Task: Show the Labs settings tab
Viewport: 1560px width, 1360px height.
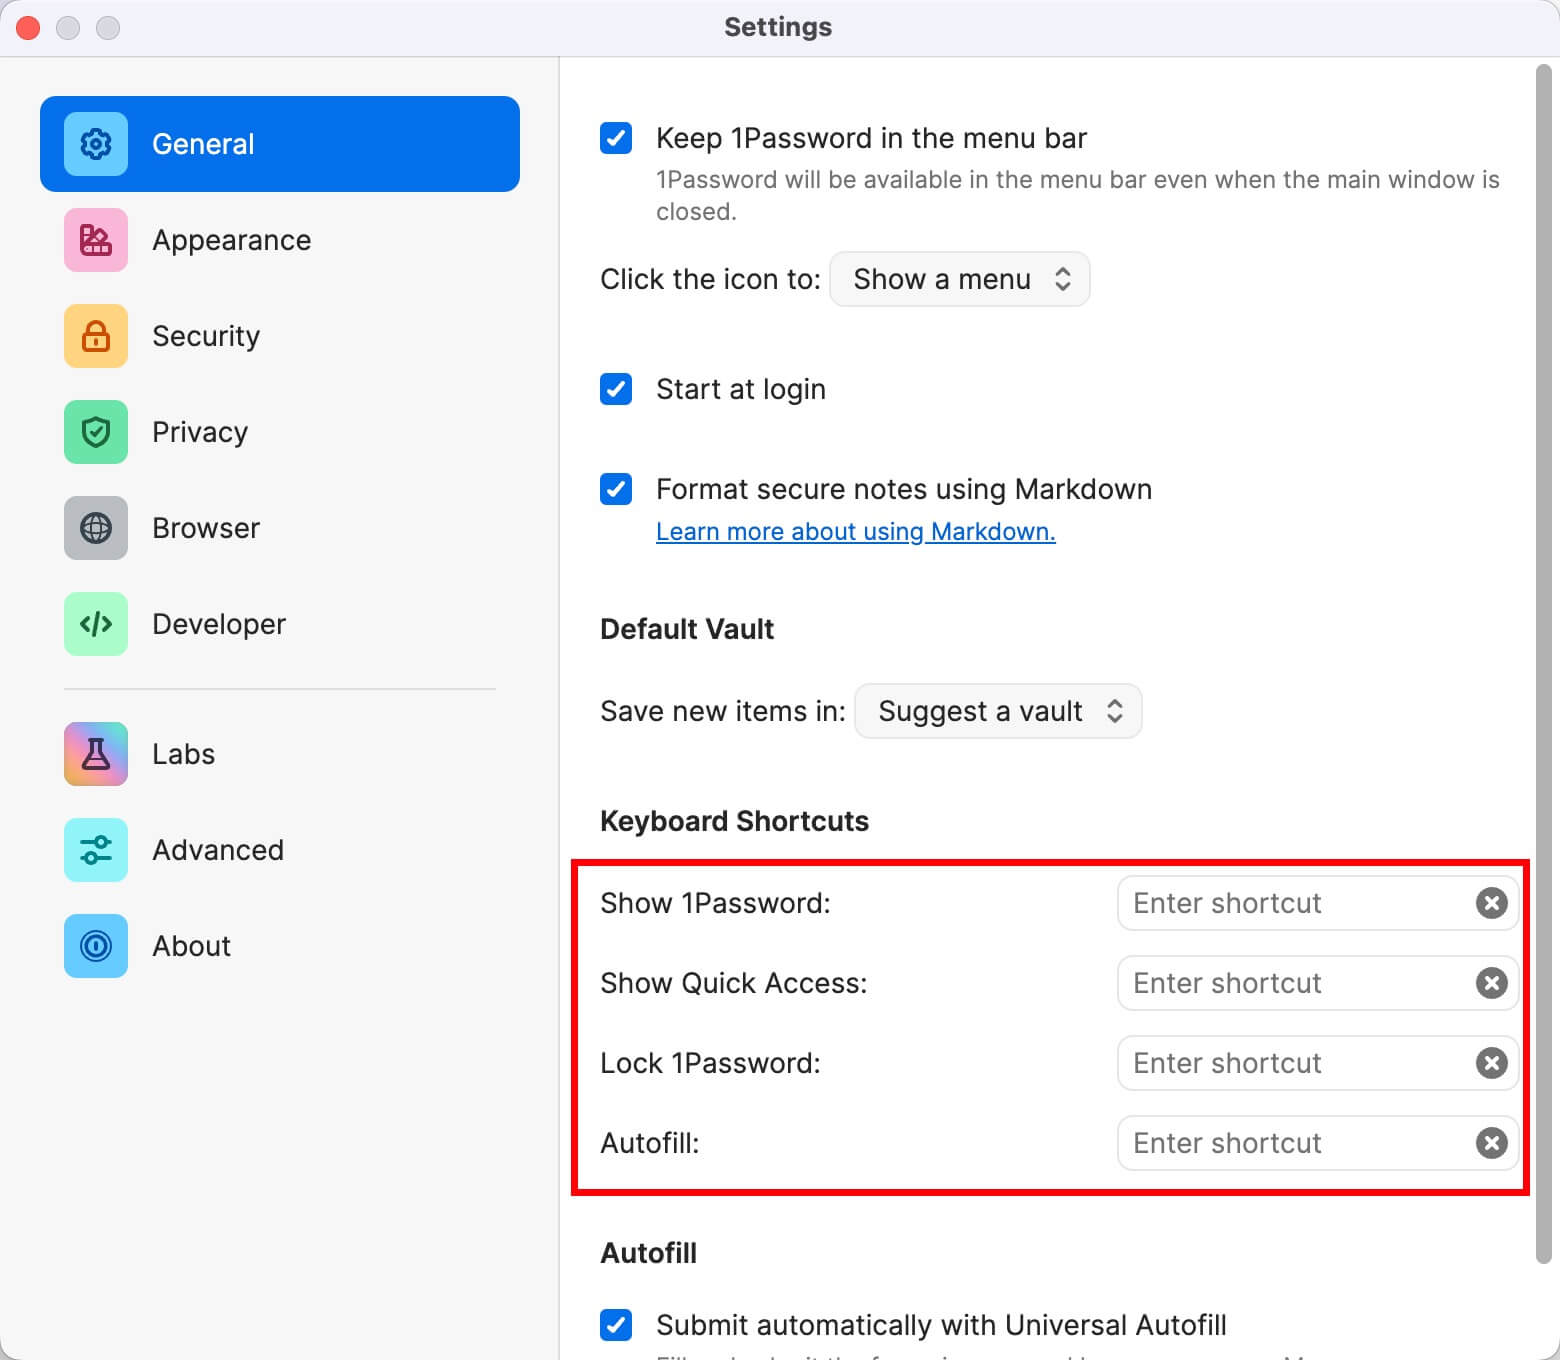Action: pos(280,754)
